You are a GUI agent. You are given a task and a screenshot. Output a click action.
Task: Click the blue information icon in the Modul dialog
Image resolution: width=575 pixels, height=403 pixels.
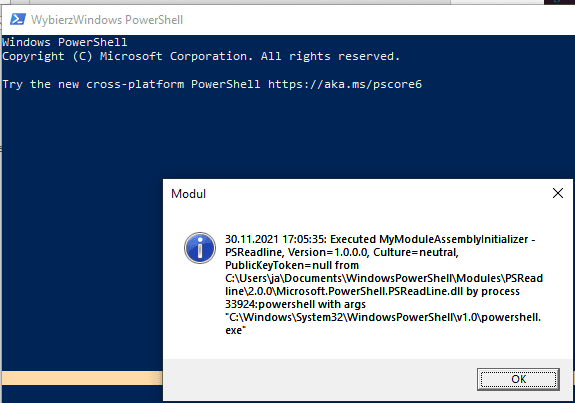point(200,248)
